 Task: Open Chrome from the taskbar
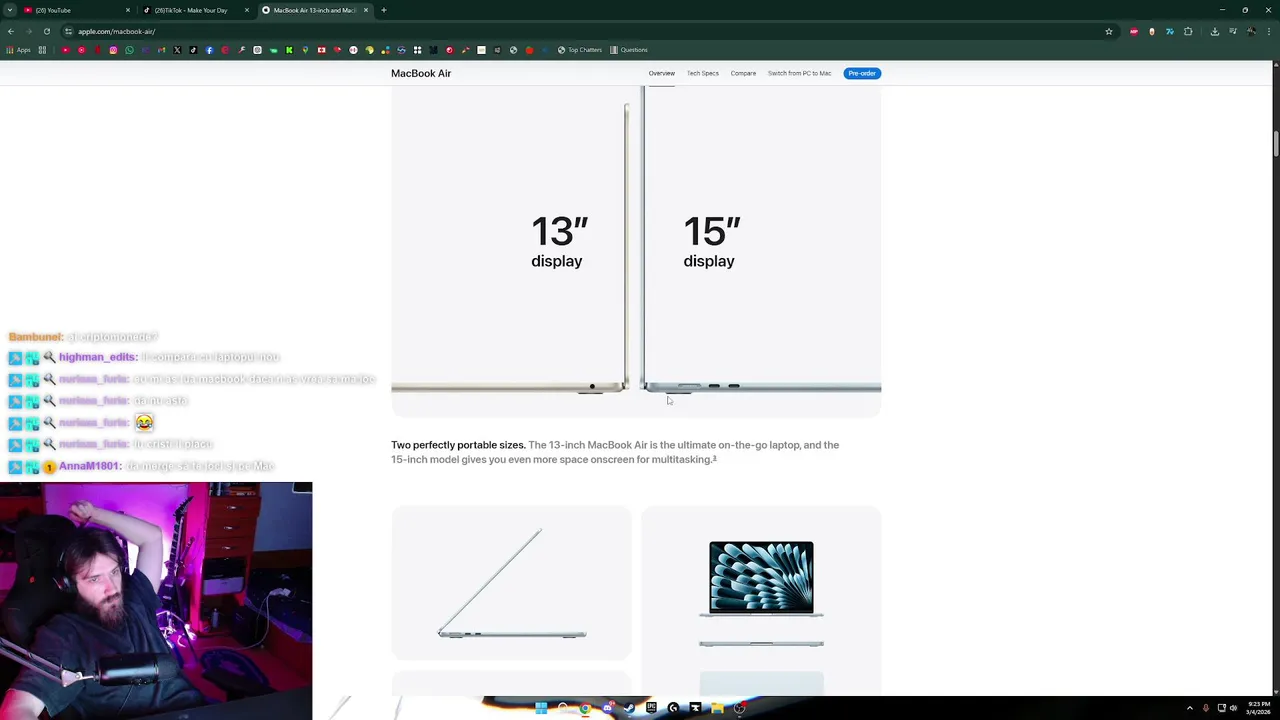(585, 708)
